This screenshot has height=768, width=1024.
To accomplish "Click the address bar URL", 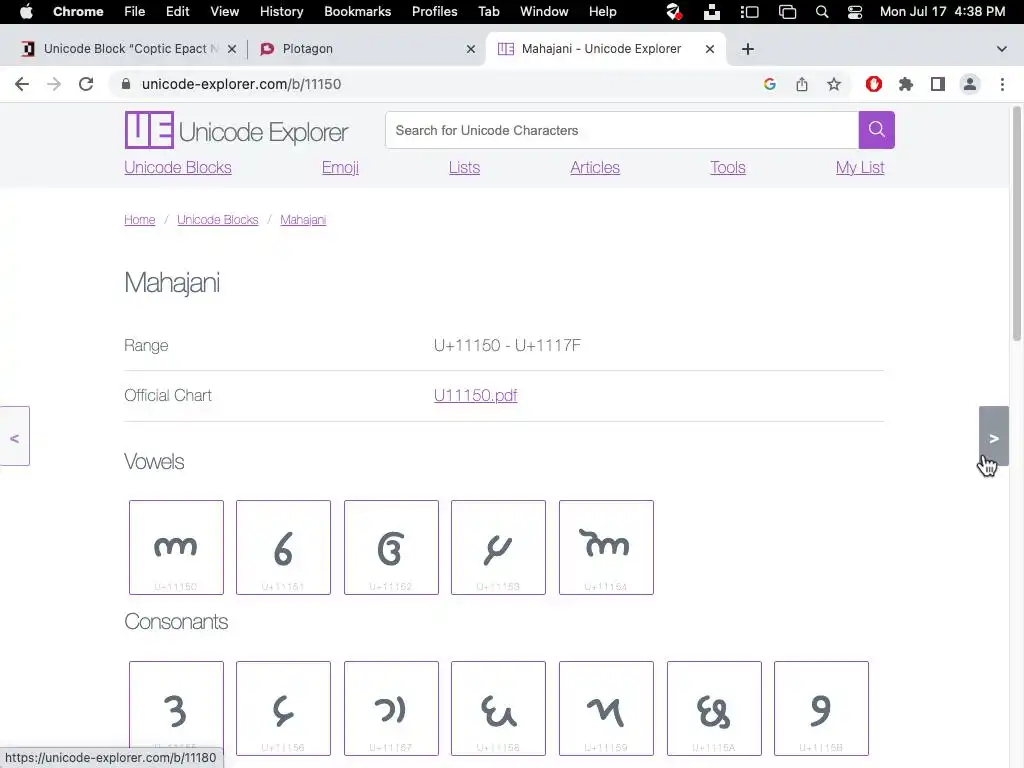I will coord(241,84).
